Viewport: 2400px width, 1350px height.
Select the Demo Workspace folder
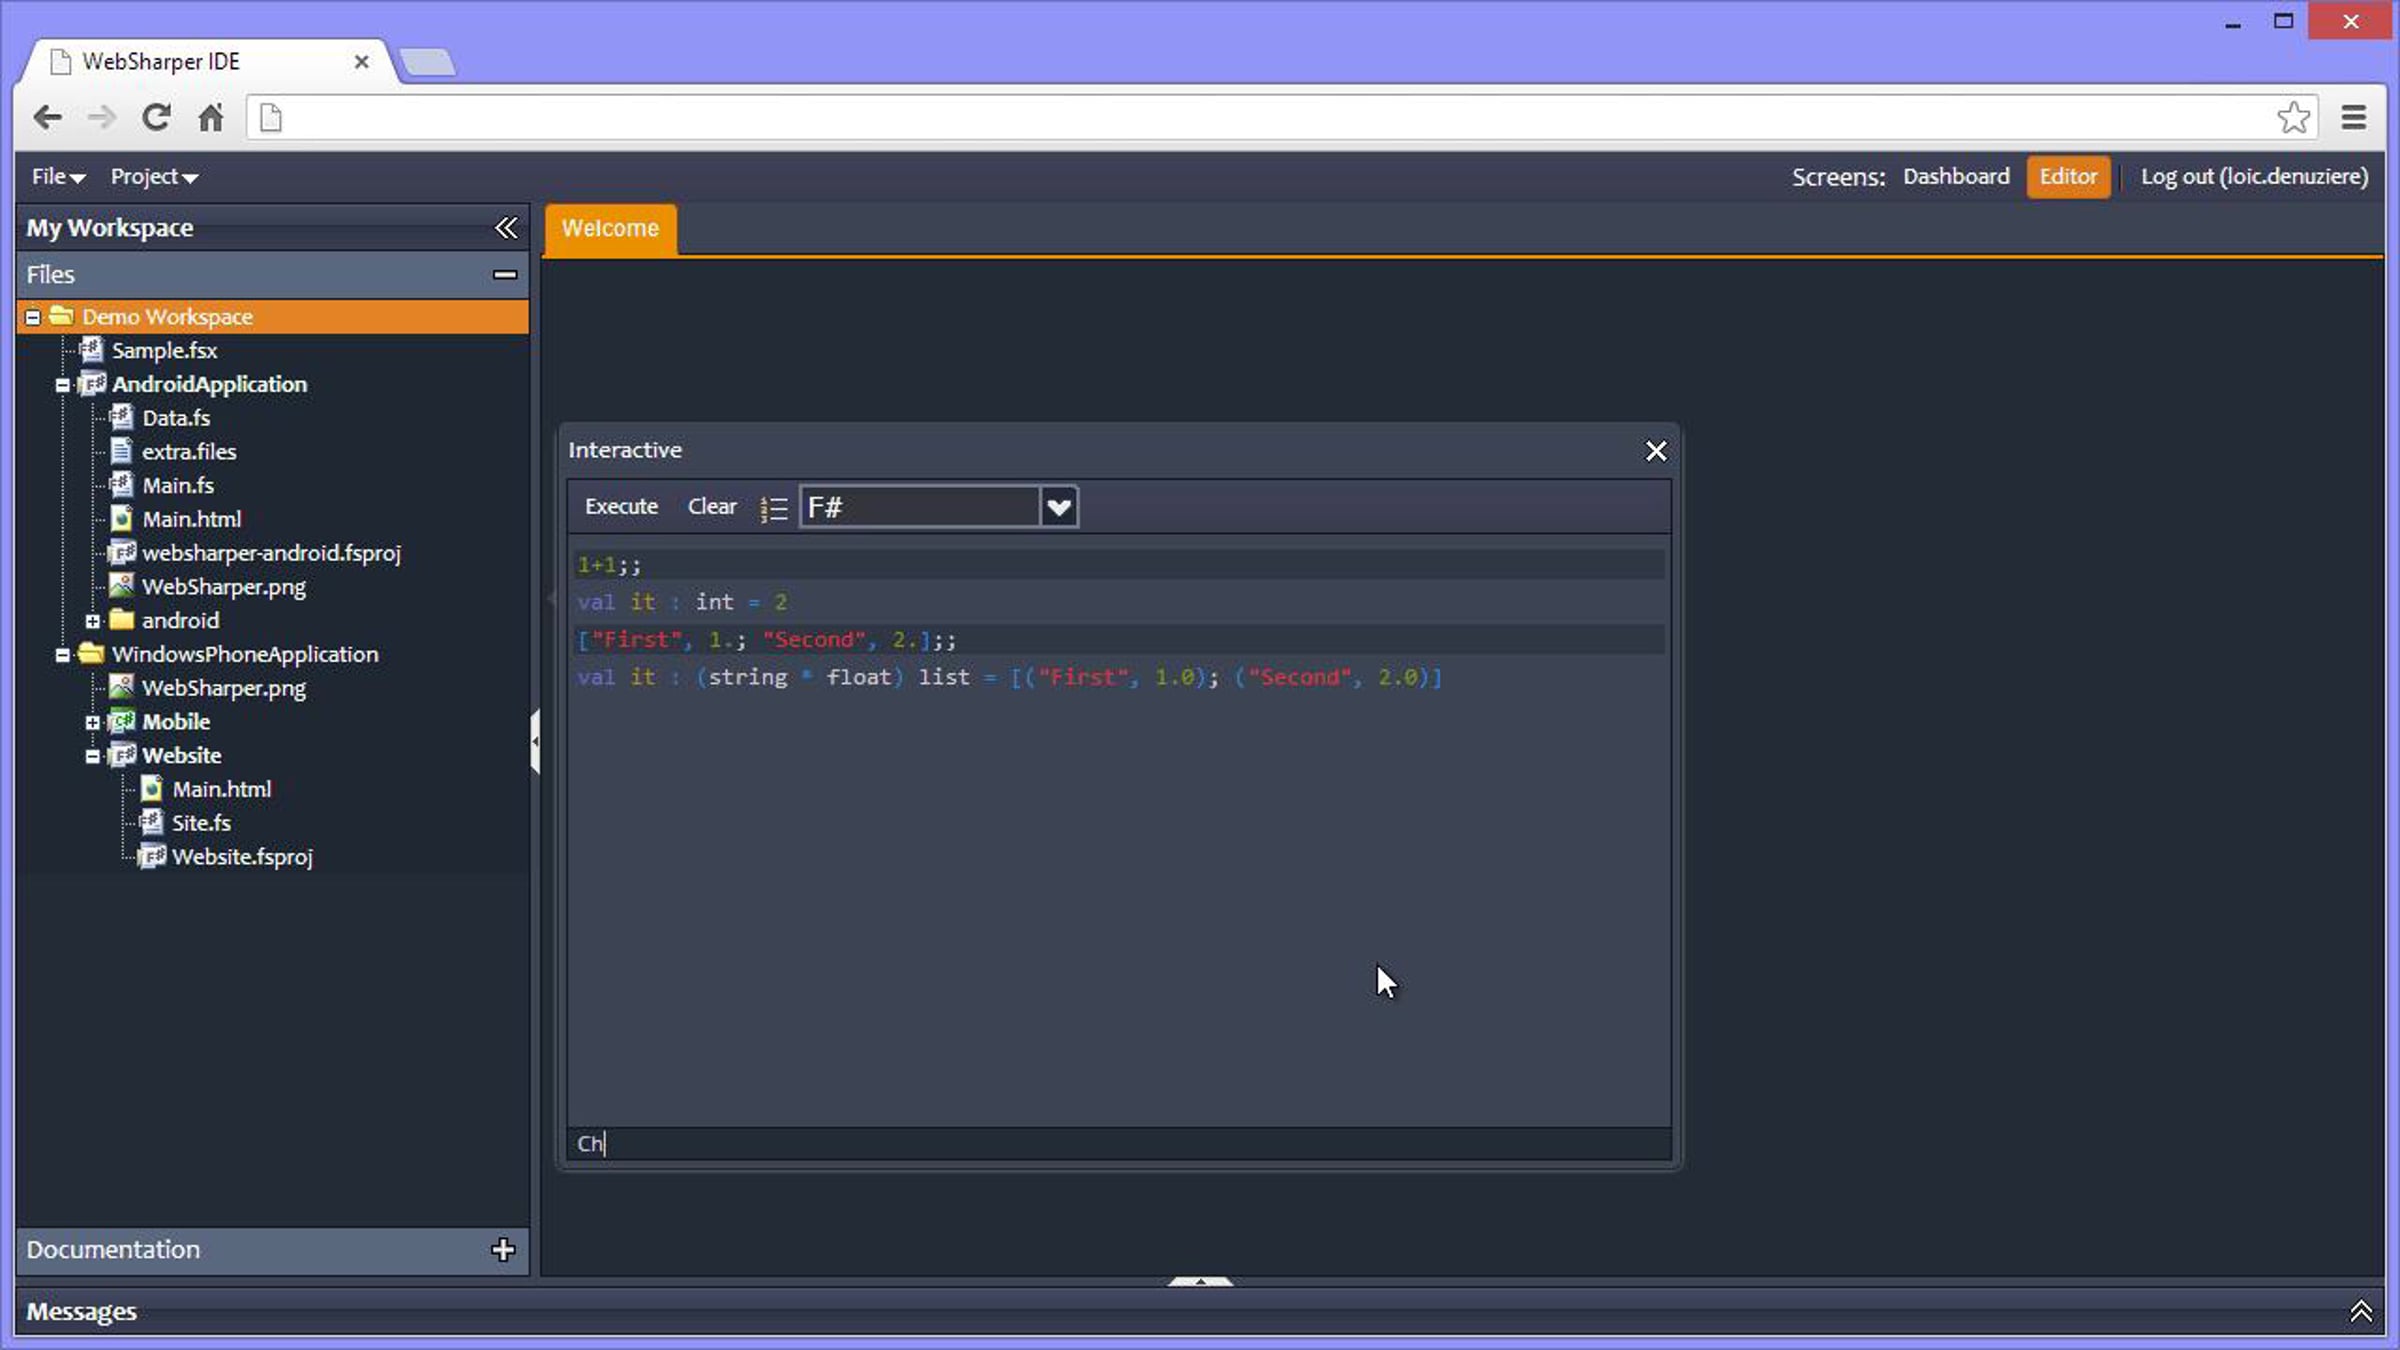click(x=167, y=317)
